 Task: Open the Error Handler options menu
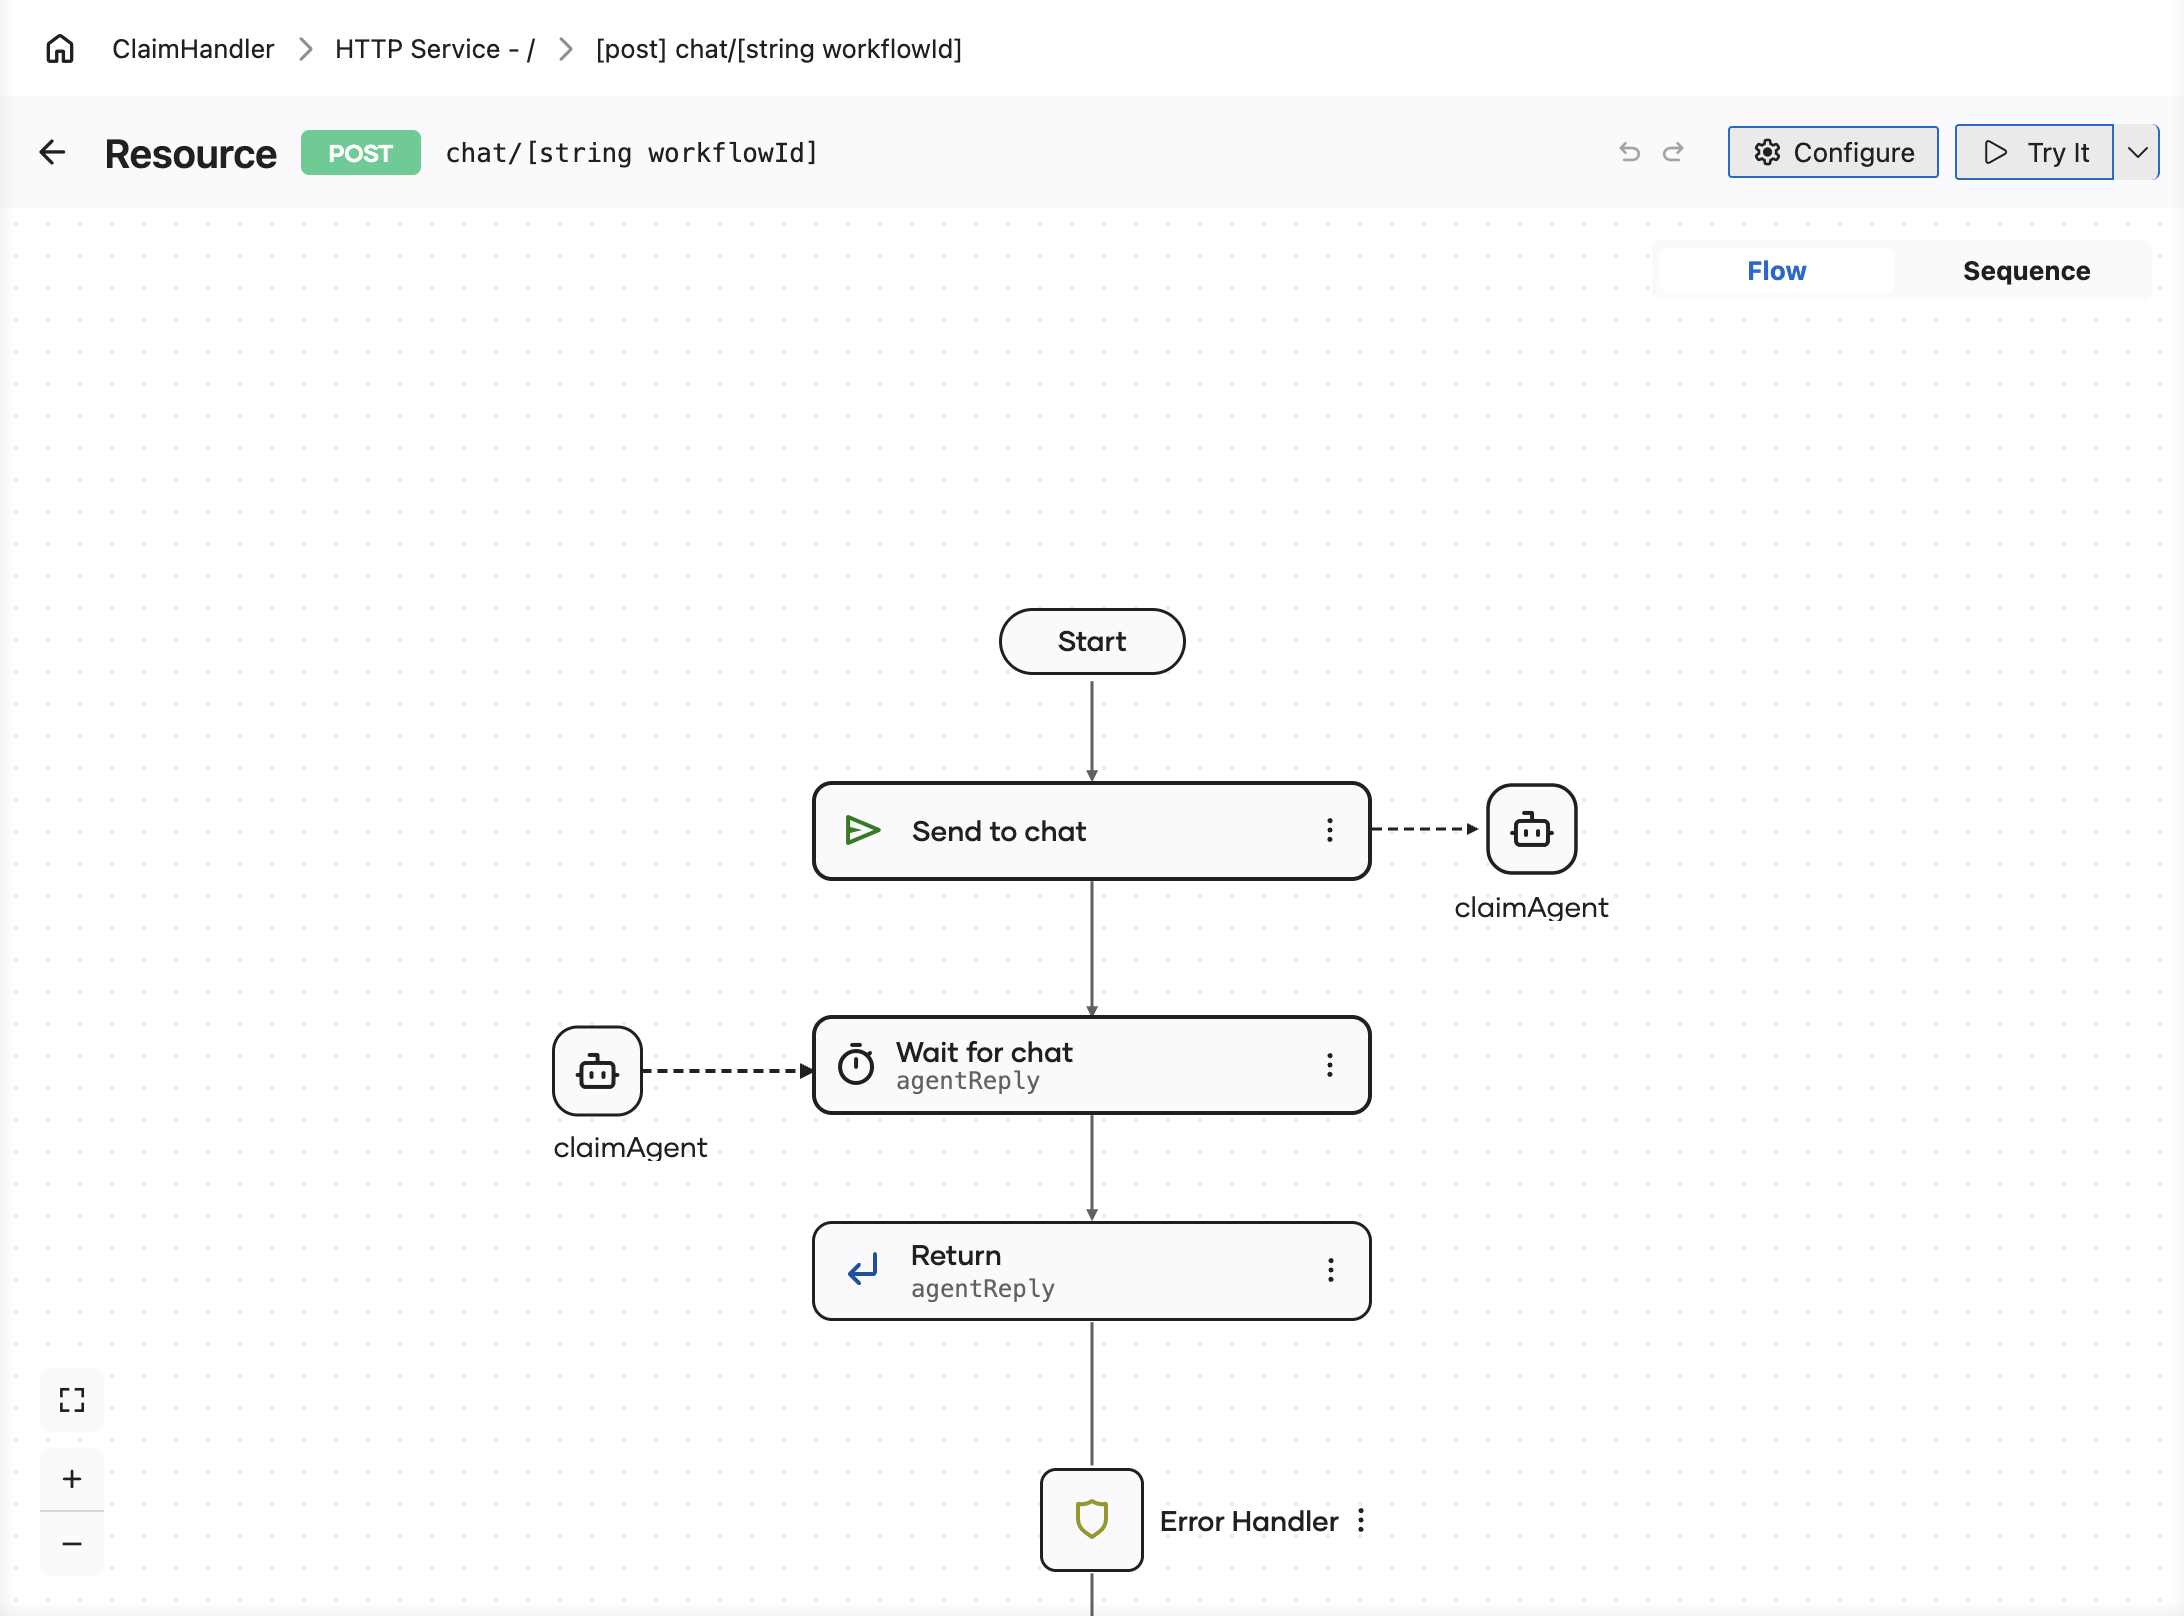point(1361,1521)
